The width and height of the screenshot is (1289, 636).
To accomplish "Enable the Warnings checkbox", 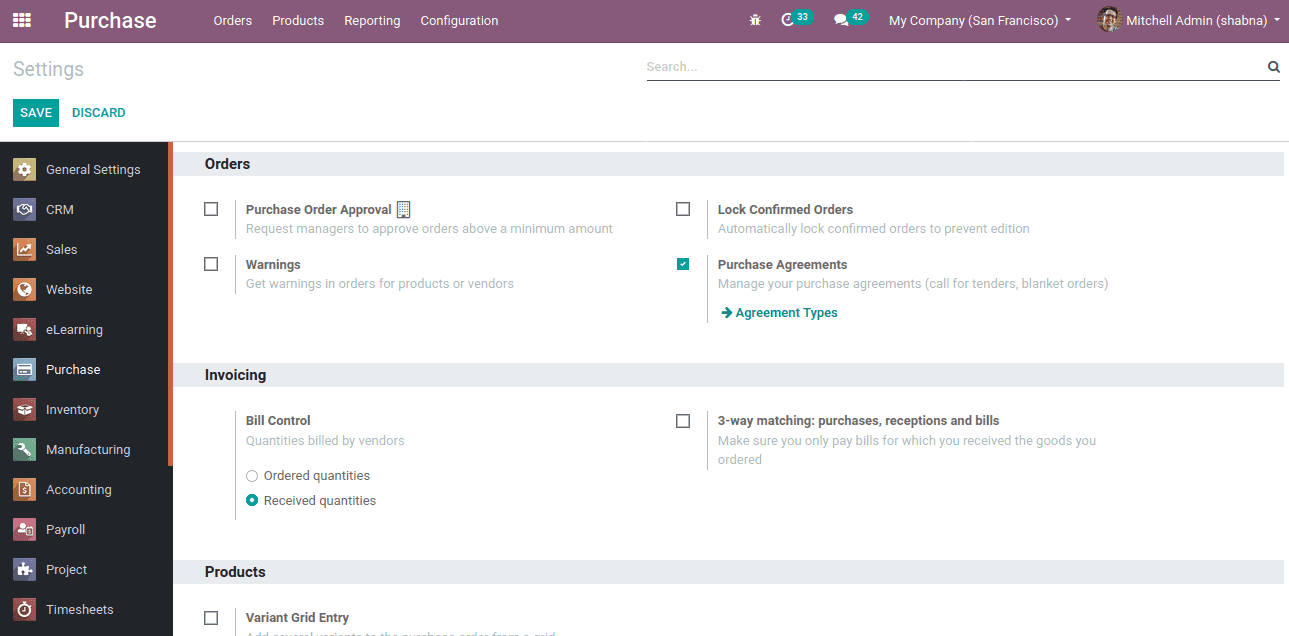I will pyautogui.click(x=211, y=264).
